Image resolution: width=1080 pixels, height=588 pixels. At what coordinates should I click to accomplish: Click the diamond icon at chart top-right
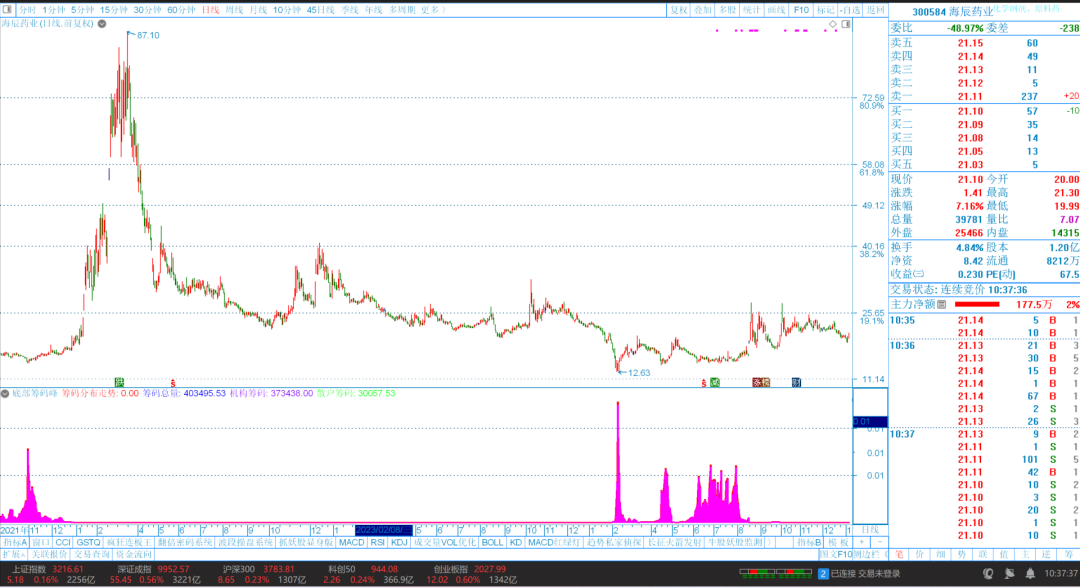833,24
